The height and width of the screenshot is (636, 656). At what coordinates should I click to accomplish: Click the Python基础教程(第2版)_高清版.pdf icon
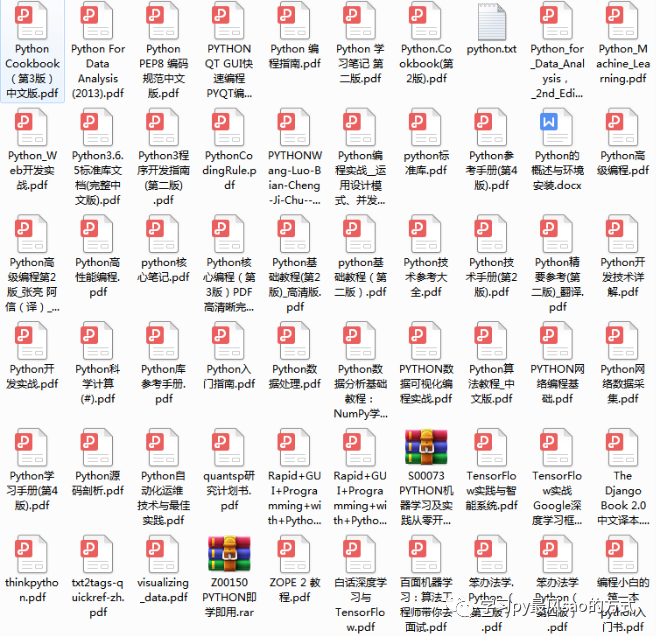pos(295,233)
